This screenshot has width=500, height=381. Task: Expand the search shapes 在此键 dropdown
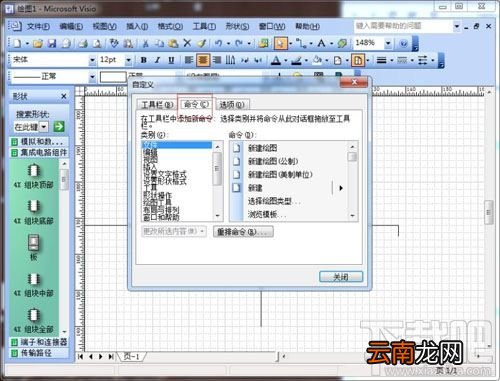tap(44, 127)
